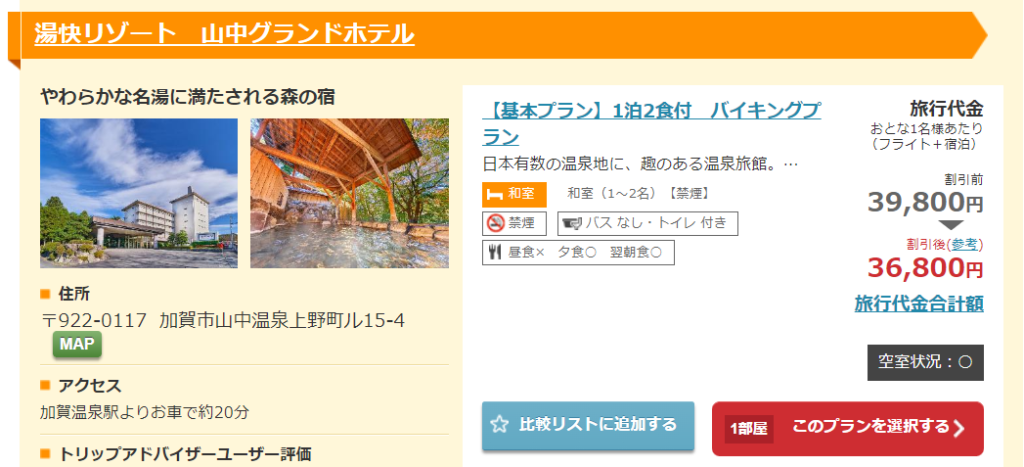
Task: Open the outdoor hot spring bath photo
Action: (349, 193)
